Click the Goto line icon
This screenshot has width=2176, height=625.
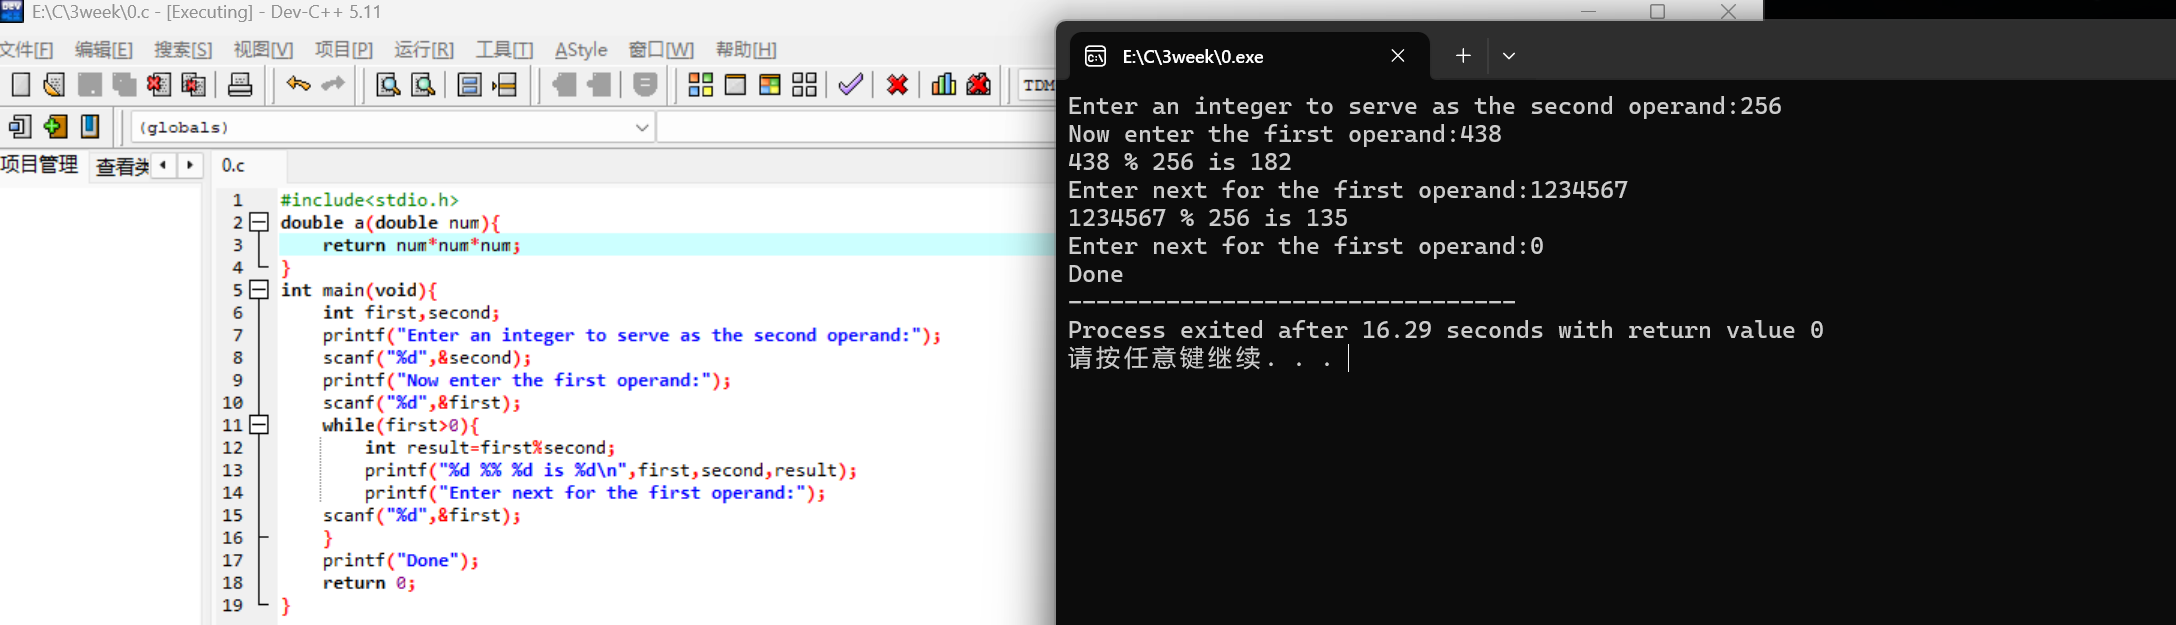(505, 85)
